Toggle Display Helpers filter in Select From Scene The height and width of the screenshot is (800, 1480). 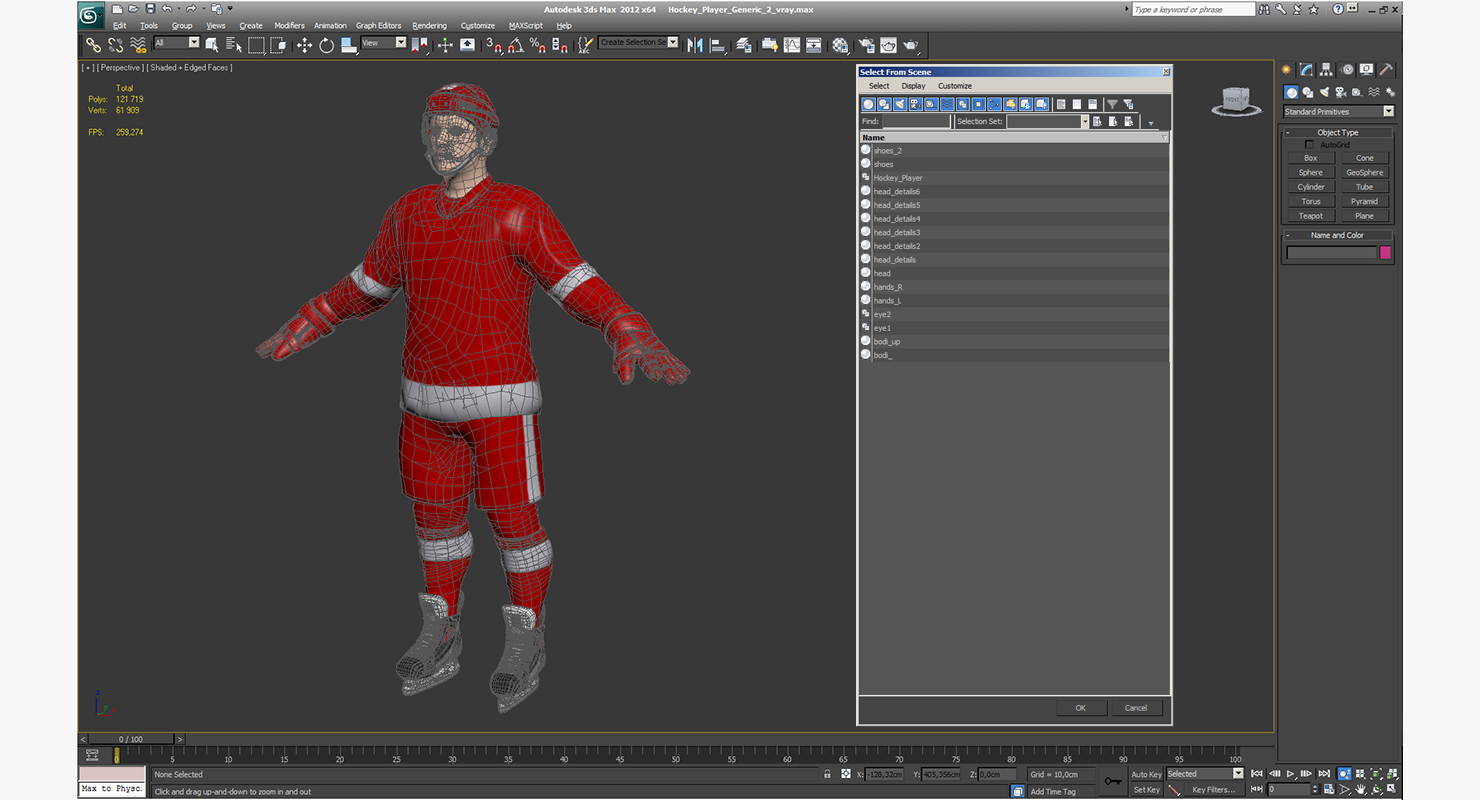pyautogui.click(x=931, y=104)
